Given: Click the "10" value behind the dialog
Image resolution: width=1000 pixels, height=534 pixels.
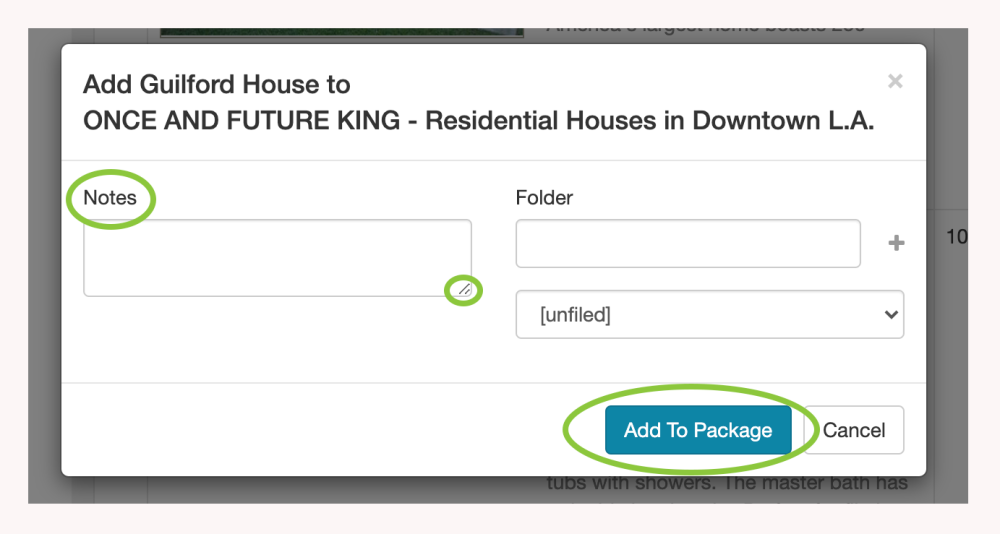Looking at the screenshot, I should click(x=956, y=237).
